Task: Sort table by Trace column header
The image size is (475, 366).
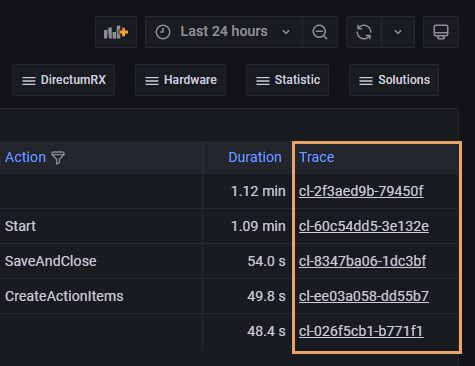Action: [316, 157]
